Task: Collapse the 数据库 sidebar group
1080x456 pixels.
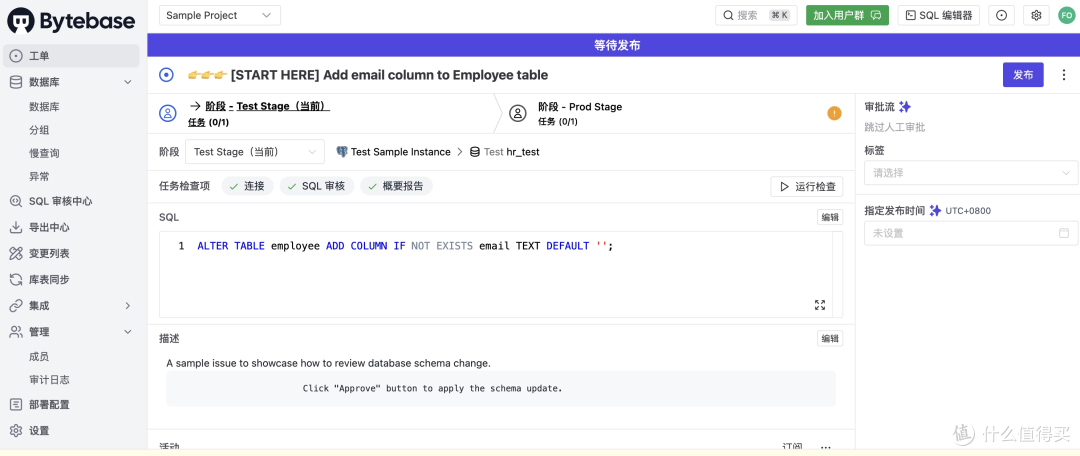Action: [127, 82]
